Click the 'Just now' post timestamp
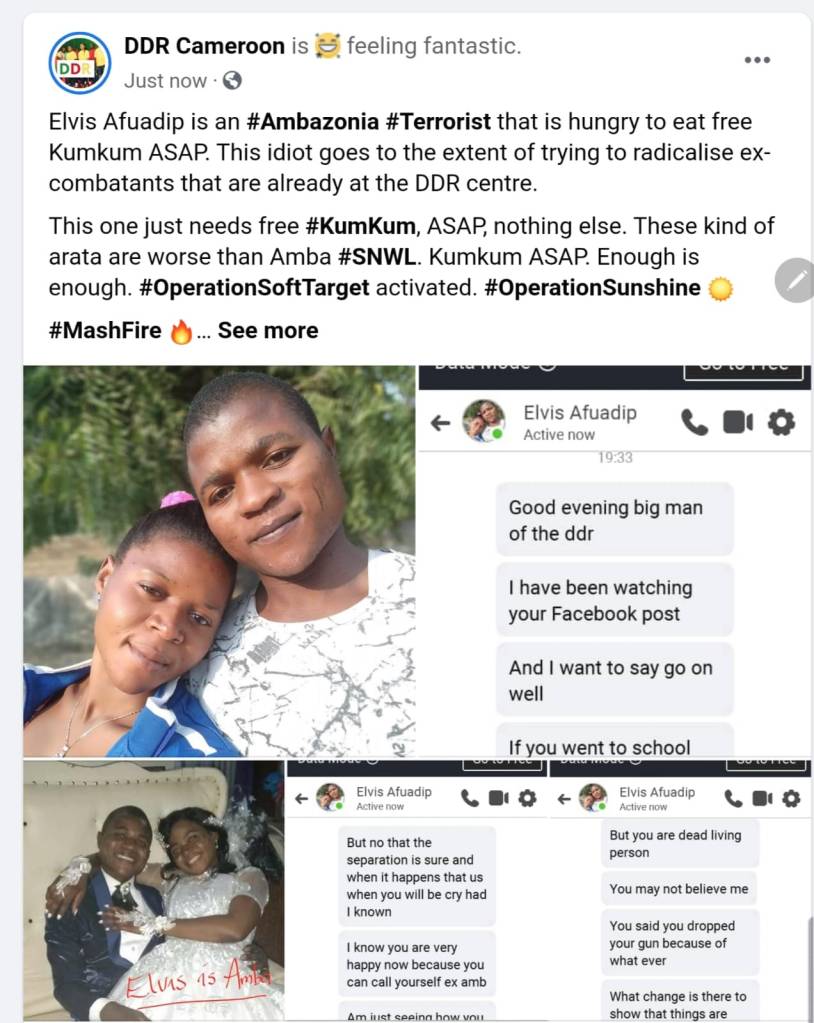Screen dimensions: 814x1023 pyautogui.click(x=165, y=81)
